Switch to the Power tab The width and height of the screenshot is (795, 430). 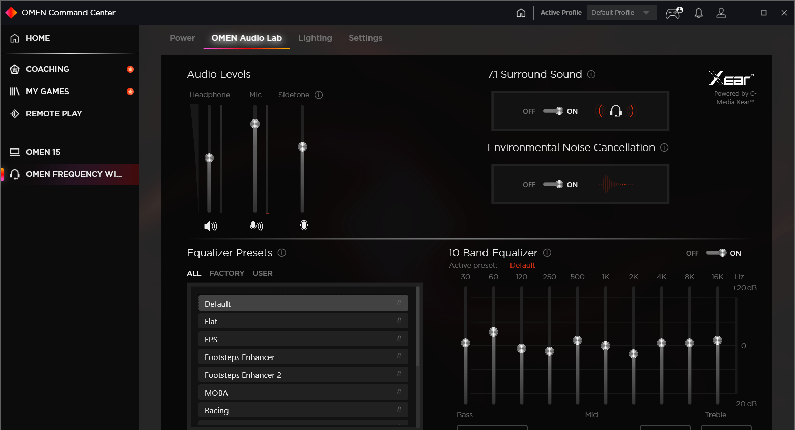(182, 38)
